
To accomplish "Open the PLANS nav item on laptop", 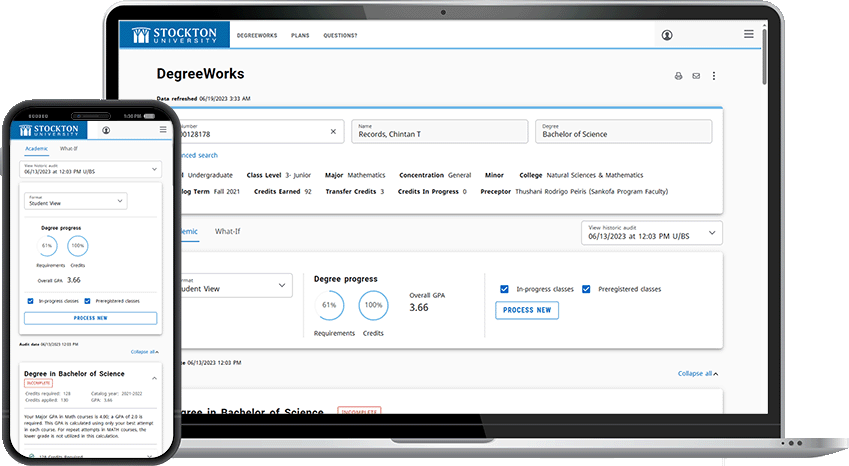I will click(300, 35).
